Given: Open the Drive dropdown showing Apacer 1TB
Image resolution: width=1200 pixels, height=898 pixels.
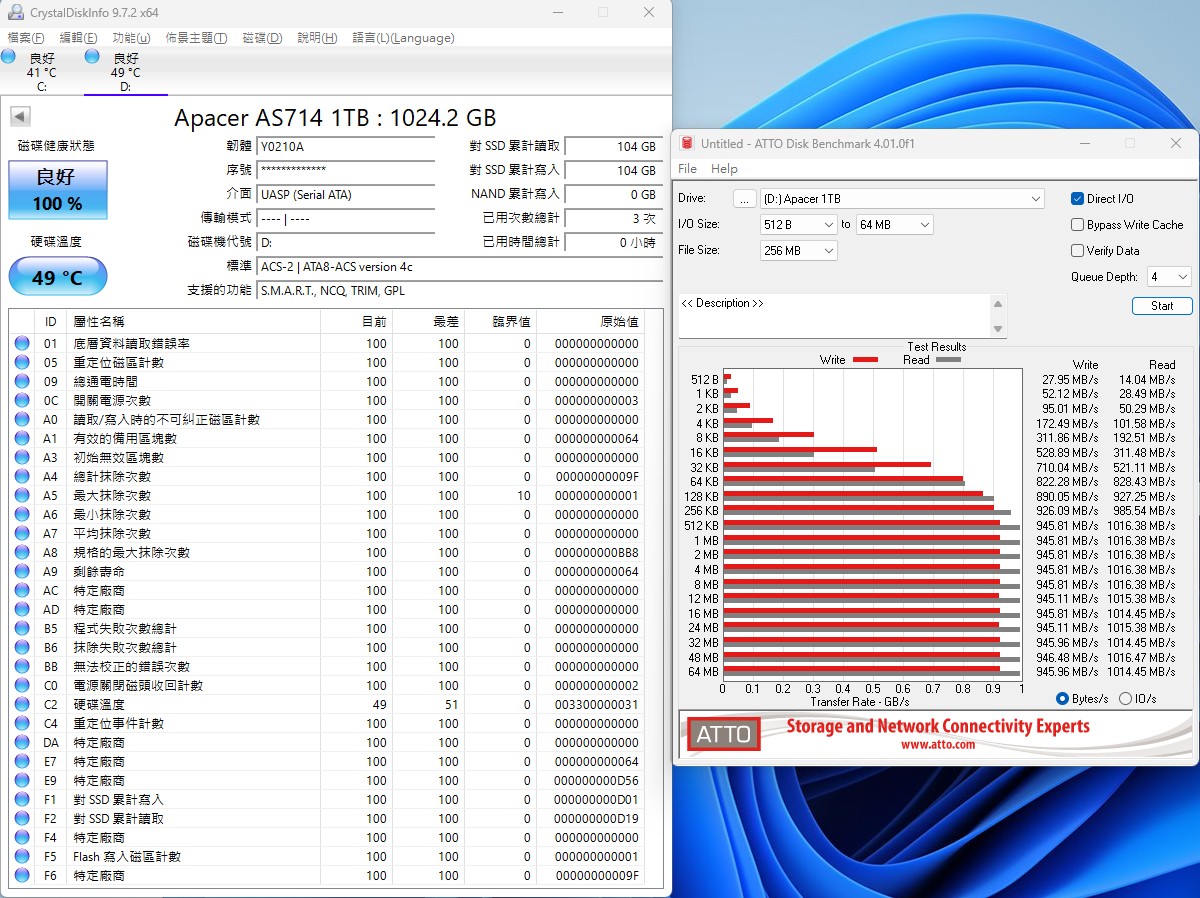Looking at the screenshot, I should (902, 199).
